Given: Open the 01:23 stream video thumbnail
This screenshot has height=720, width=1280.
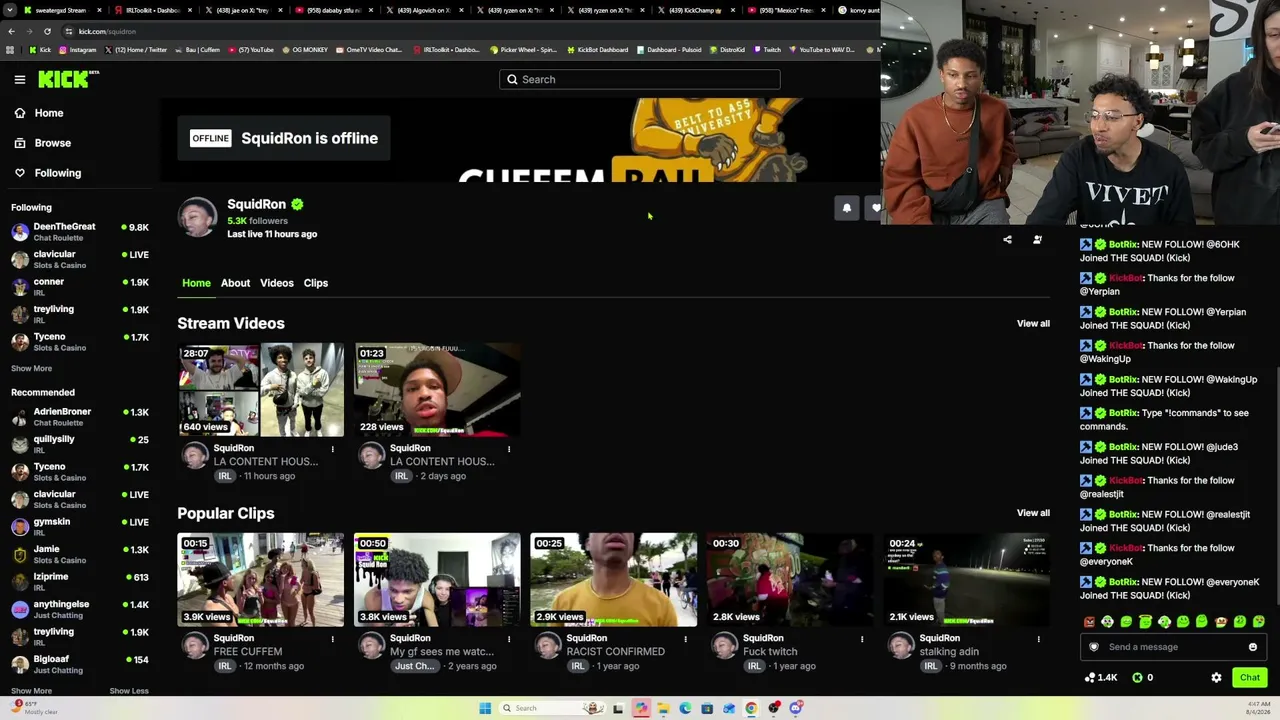Looking at the screenshot, I should [437, 390].
